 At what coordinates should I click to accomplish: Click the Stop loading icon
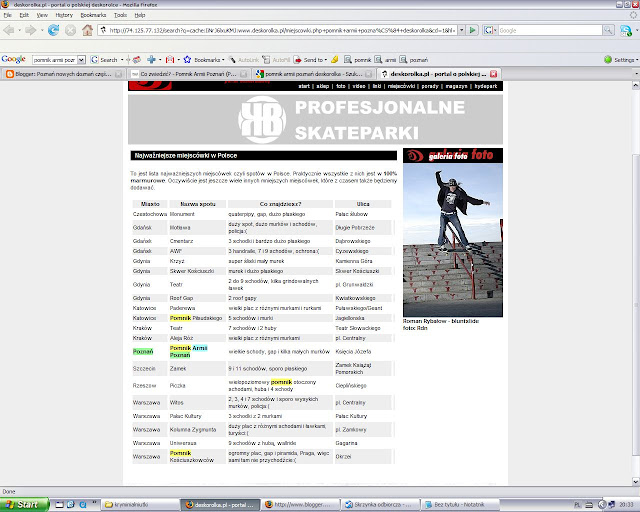(70, 30)
